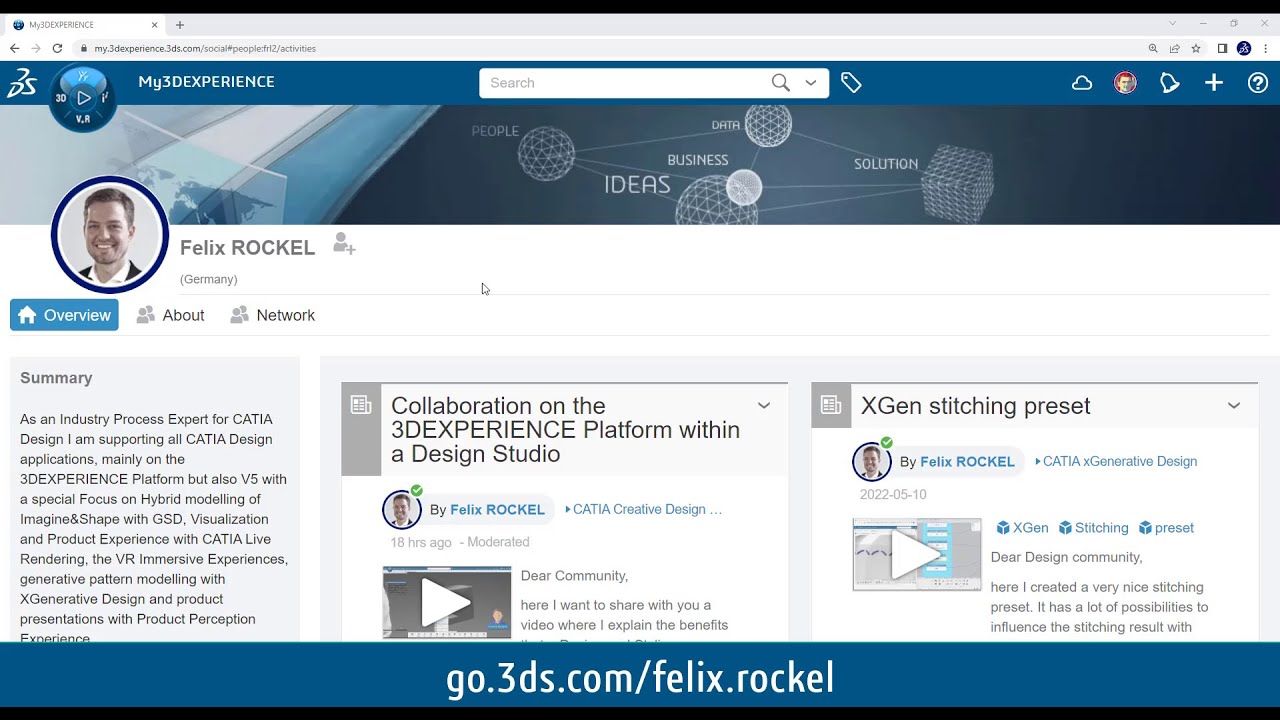Click the post type icon beside XGen title
Image resolution: width=1280 pixels, height=720 pixels.
click(831, 405)
